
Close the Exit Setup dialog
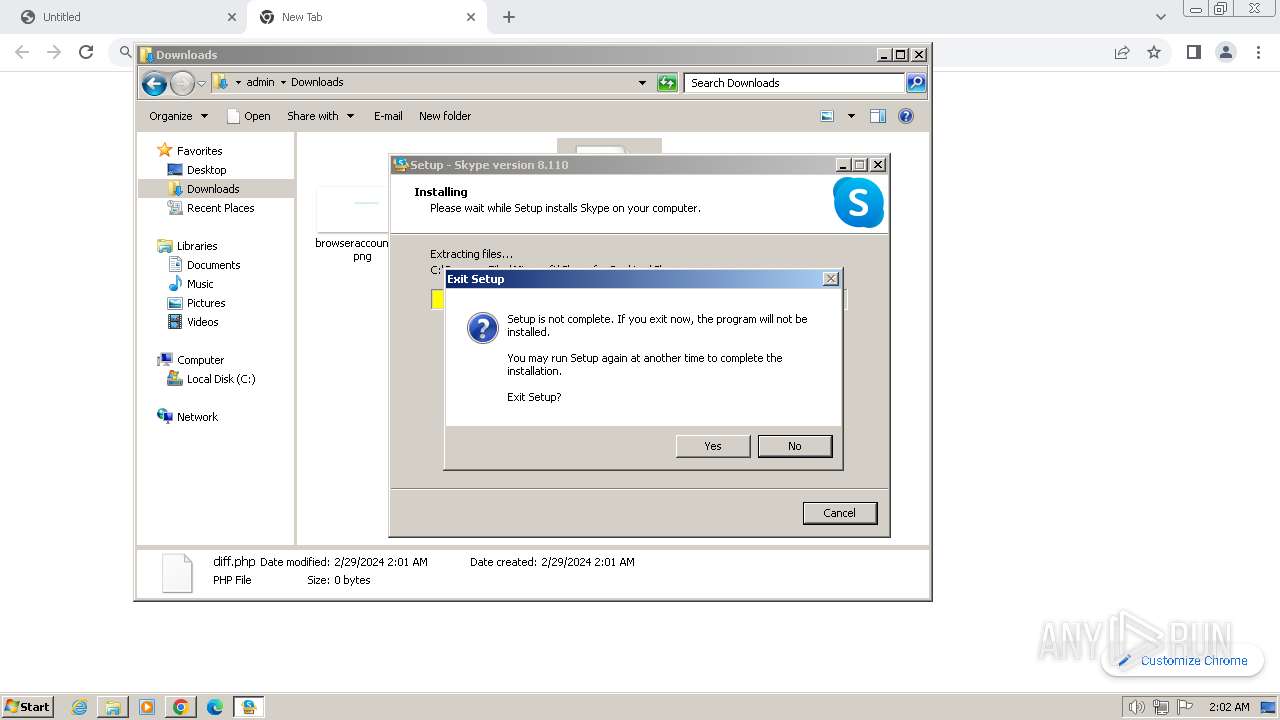(x=831, y=279)
